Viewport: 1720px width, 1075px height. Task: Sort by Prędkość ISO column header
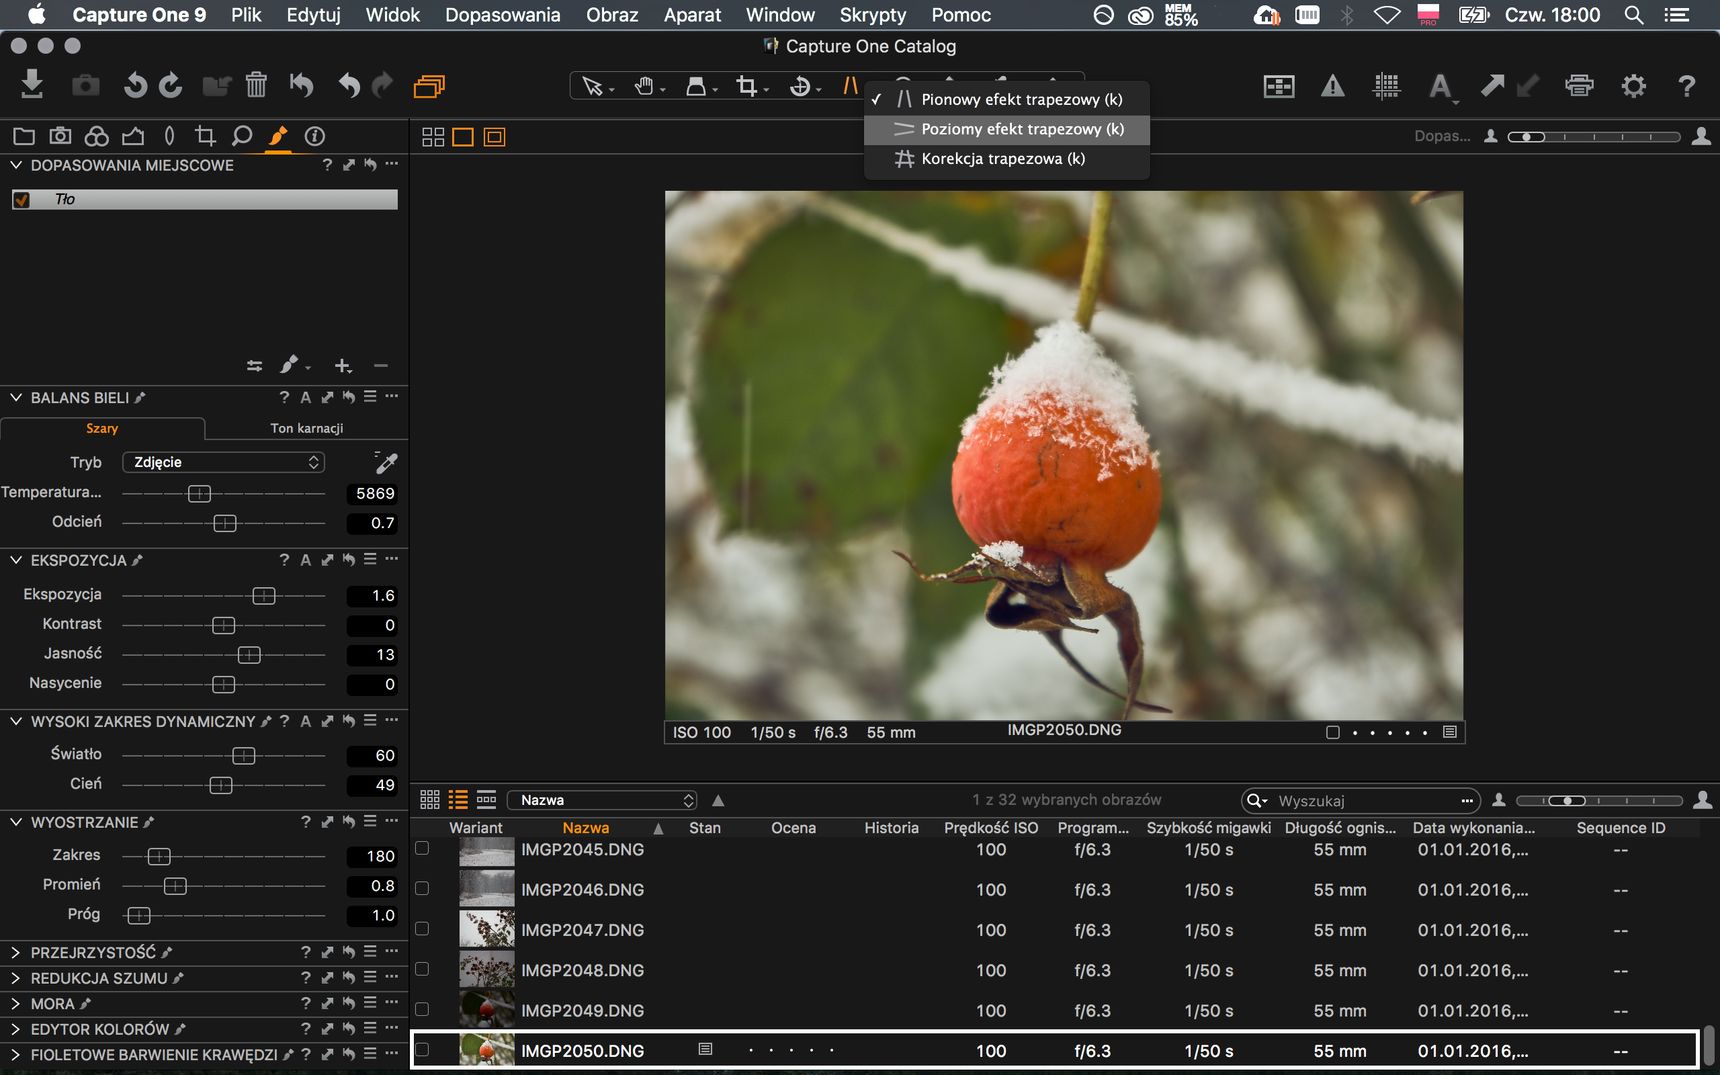(x=991, y=828)
